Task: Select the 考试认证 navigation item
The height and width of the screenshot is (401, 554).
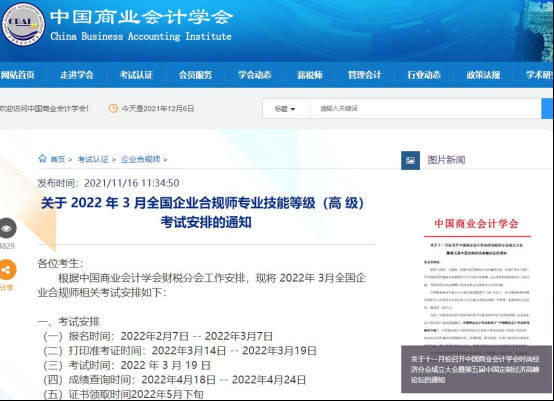Action: [x=136, y=75]
